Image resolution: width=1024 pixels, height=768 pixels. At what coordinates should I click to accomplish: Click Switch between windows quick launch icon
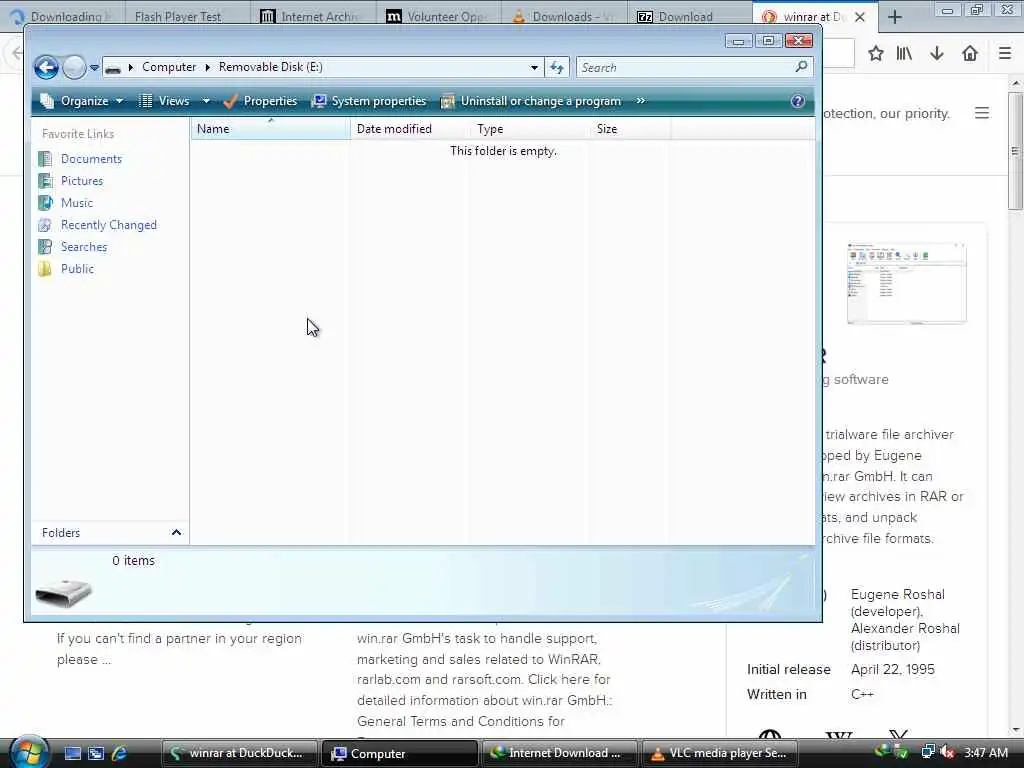tap(96, 754)
